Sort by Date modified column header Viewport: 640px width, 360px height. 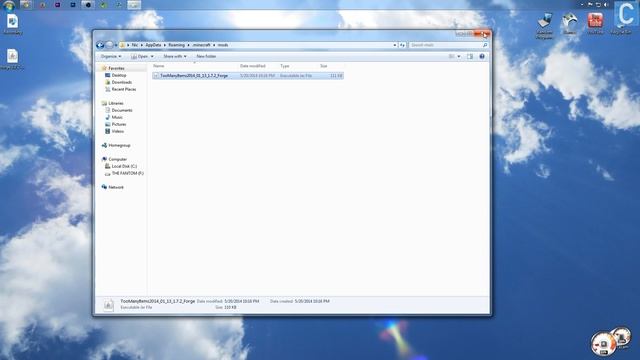point(253,66)
